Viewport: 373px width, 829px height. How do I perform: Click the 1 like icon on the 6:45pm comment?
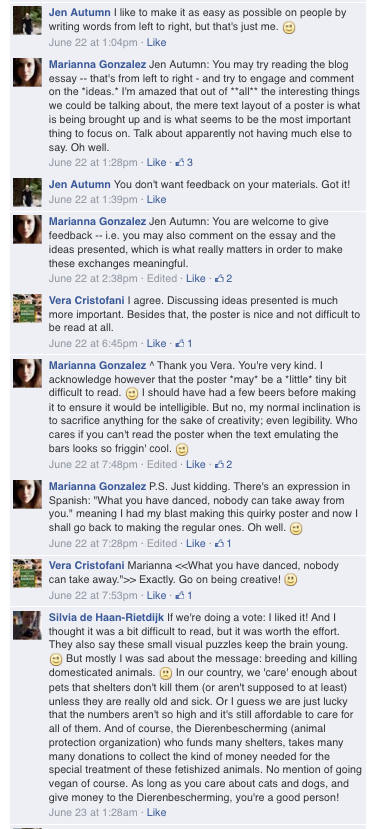click(184, 343)
